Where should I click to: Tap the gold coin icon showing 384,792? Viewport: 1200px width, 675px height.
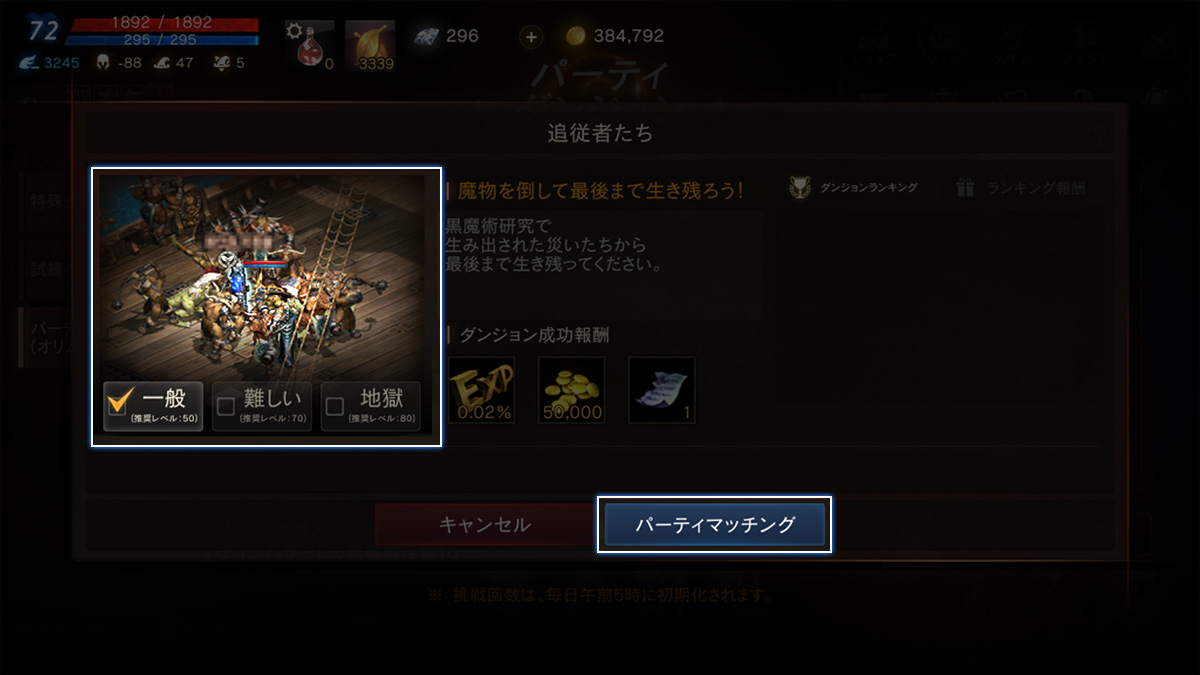(x=575, y=36)
